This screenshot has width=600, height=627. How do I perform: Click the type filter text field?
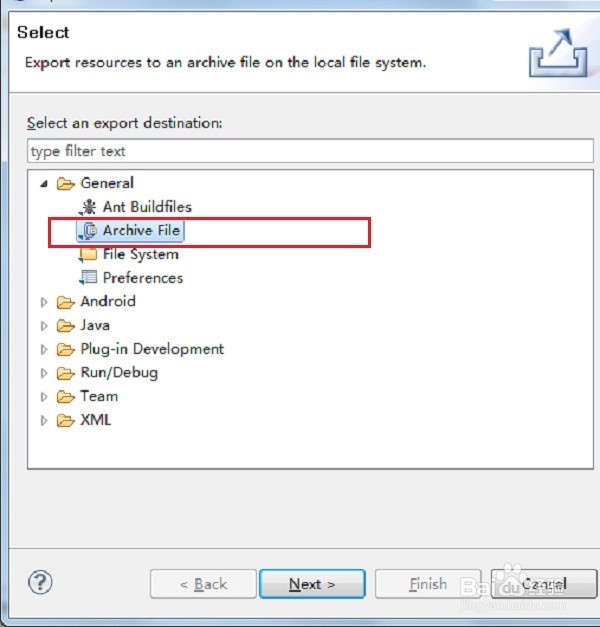[310, 152]
